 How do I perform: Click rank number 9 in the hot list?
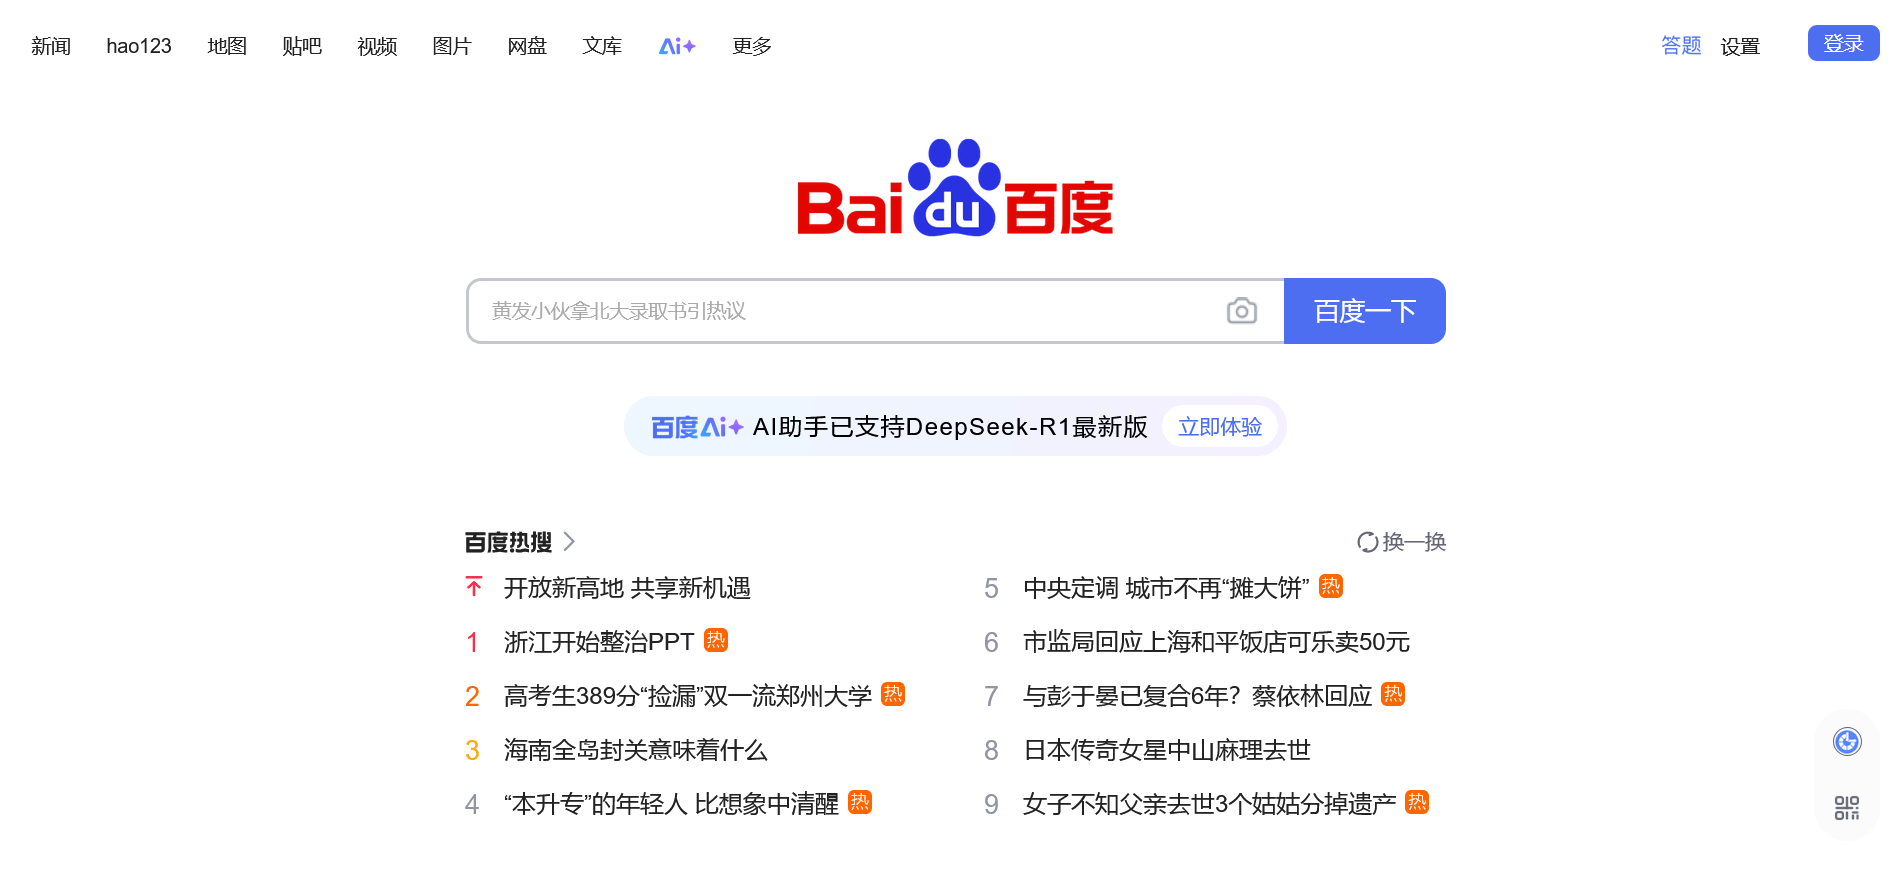click(991, 804)
